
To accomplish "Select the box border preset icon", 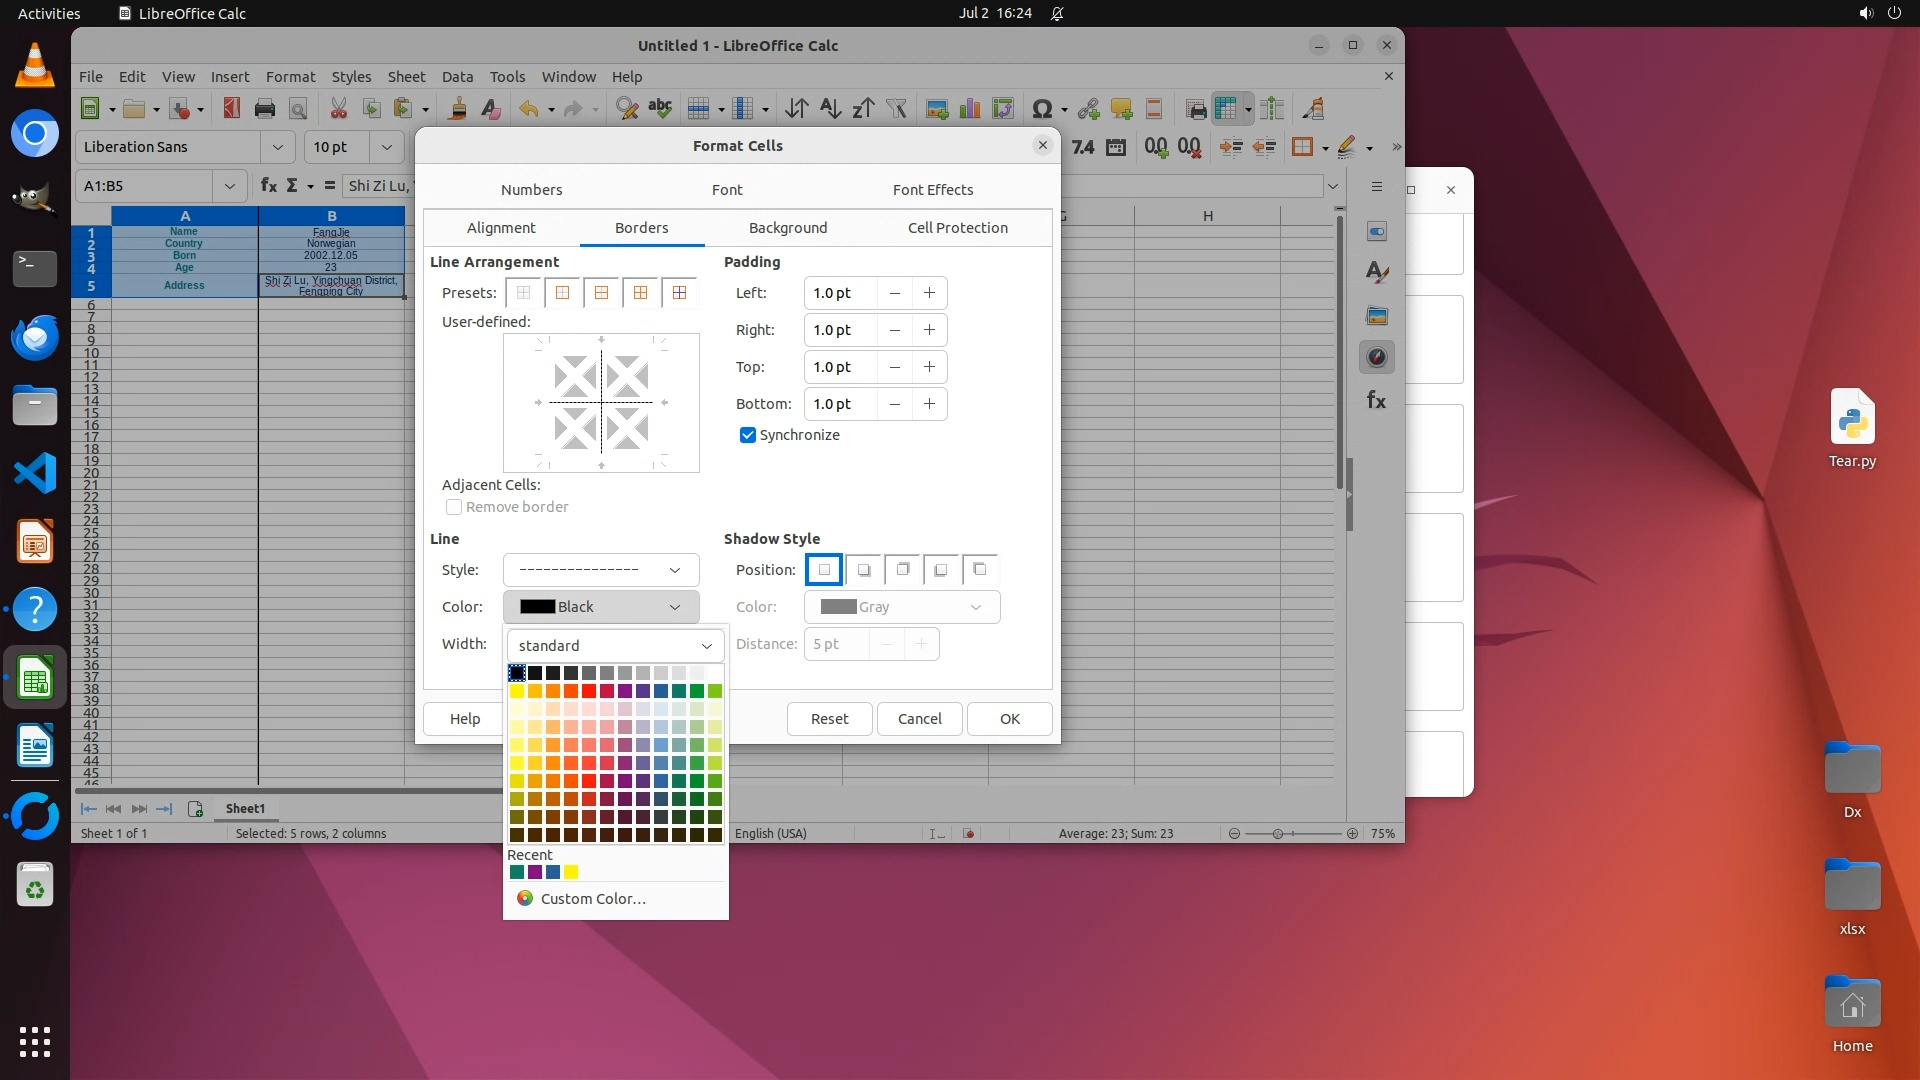I will (x=562, y=293).
